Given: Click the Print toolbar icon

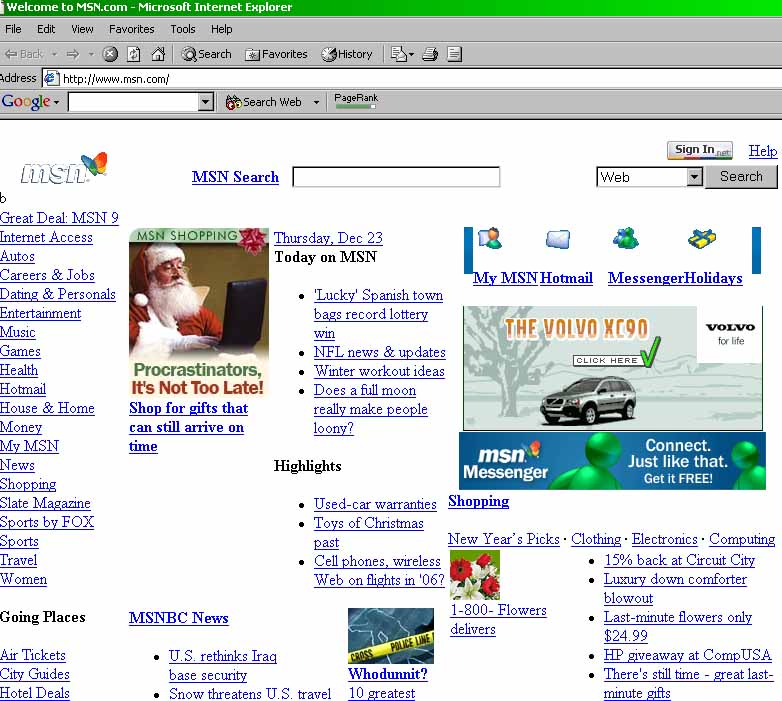Looking at the screenshot, I should [430, 54].
